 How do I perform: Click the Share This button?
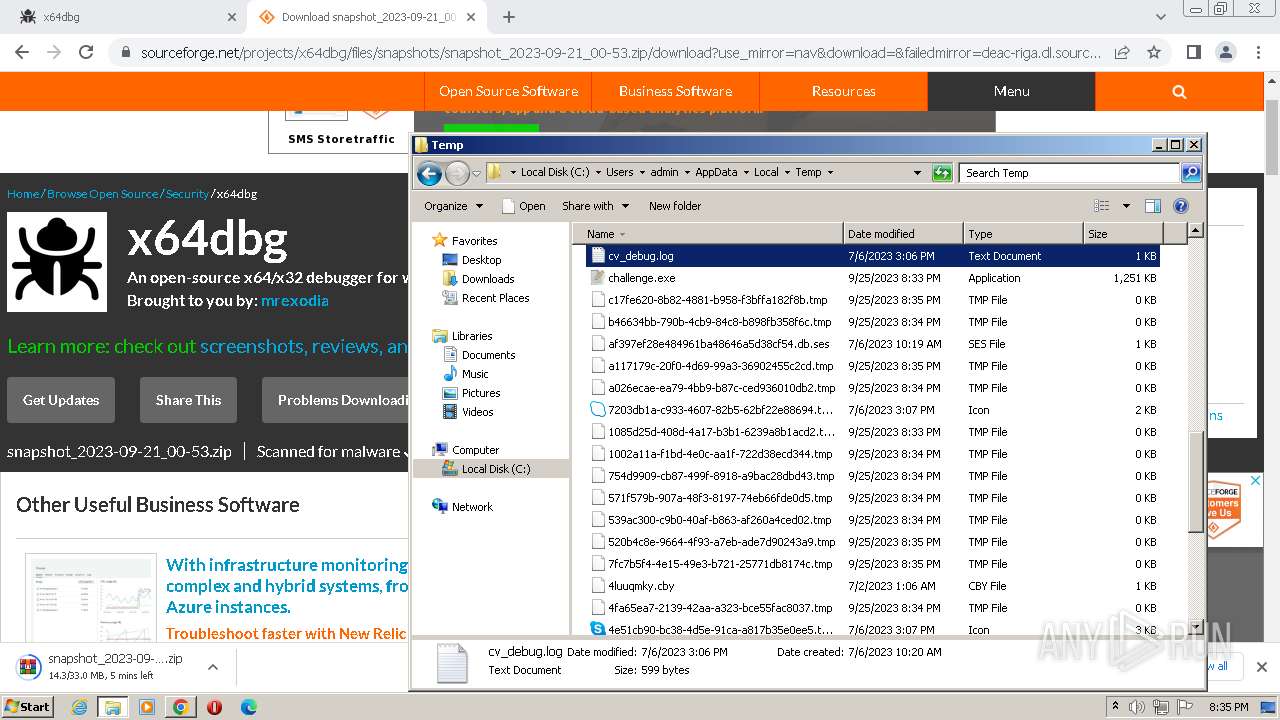point(188,400)
